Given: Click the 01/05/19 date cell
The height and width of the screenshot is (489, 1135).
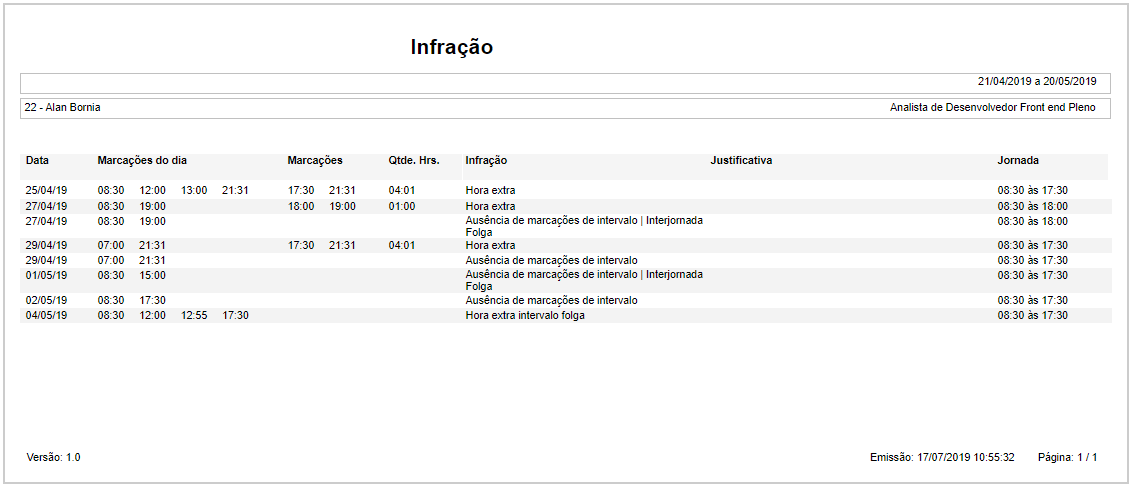Looking at the screenshot, I should click(46, 275).
